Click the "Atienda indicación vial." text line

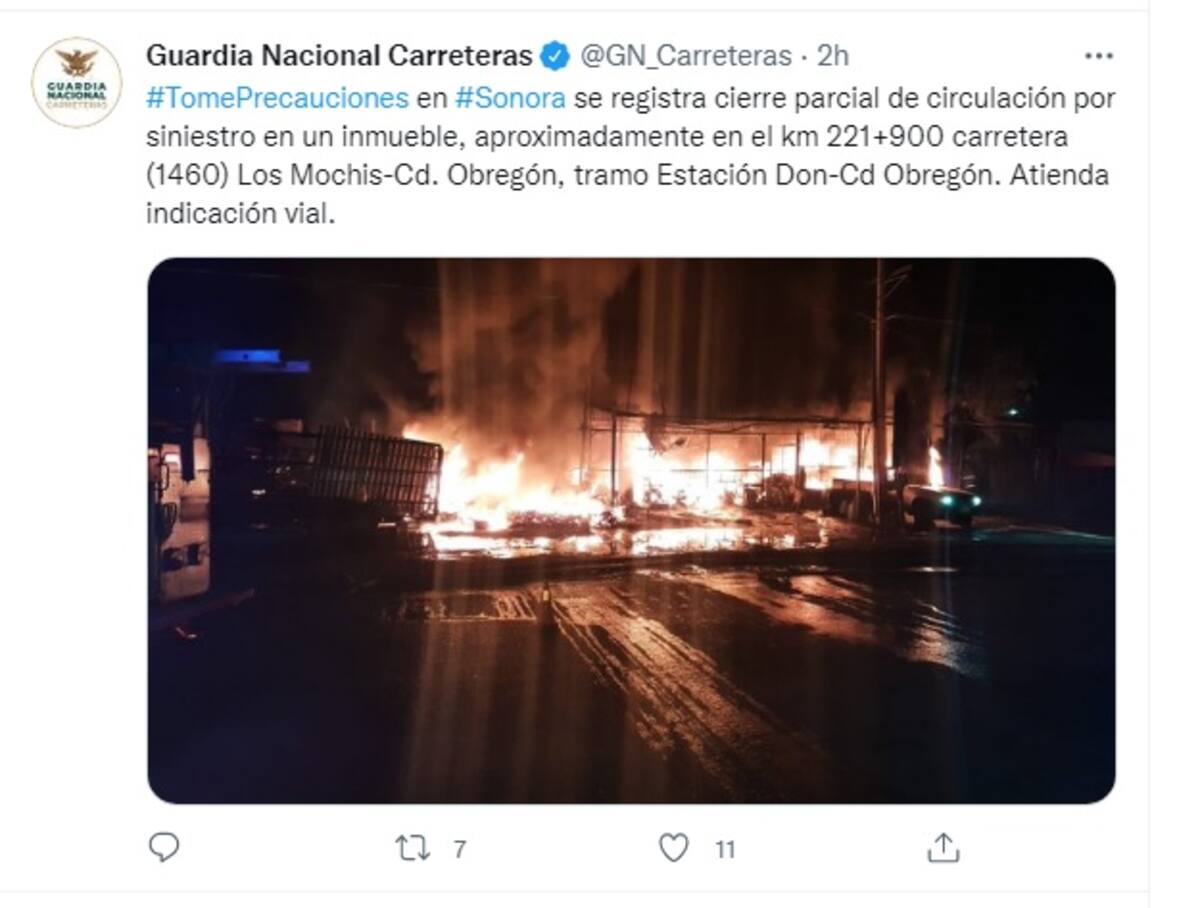pyautogui.click(x=238, y=213)
